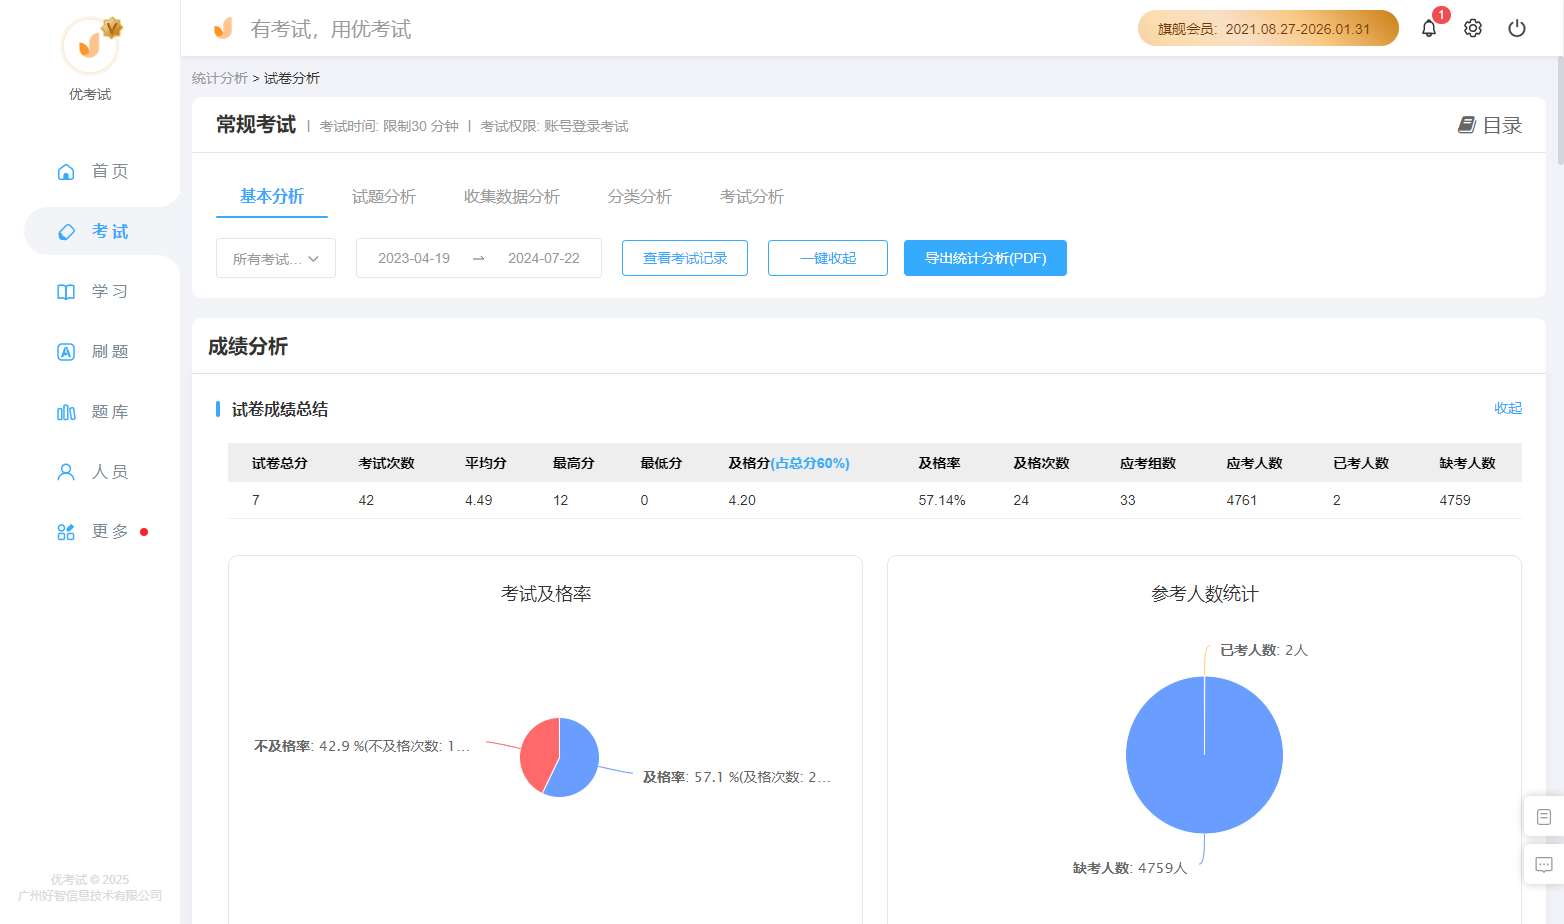Click 平均分 value 4.49
Image resolution: width=1564 pixels, height=924 pixels.
click(x=479, y=500)
